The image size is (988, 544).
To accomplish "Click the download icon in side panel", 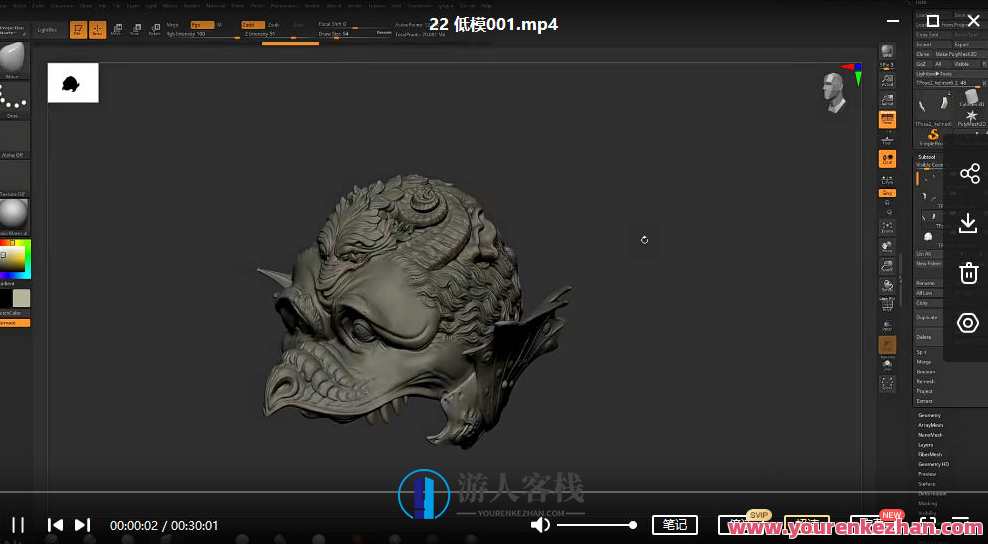I will pyautogui.click(x=968, y=223).
